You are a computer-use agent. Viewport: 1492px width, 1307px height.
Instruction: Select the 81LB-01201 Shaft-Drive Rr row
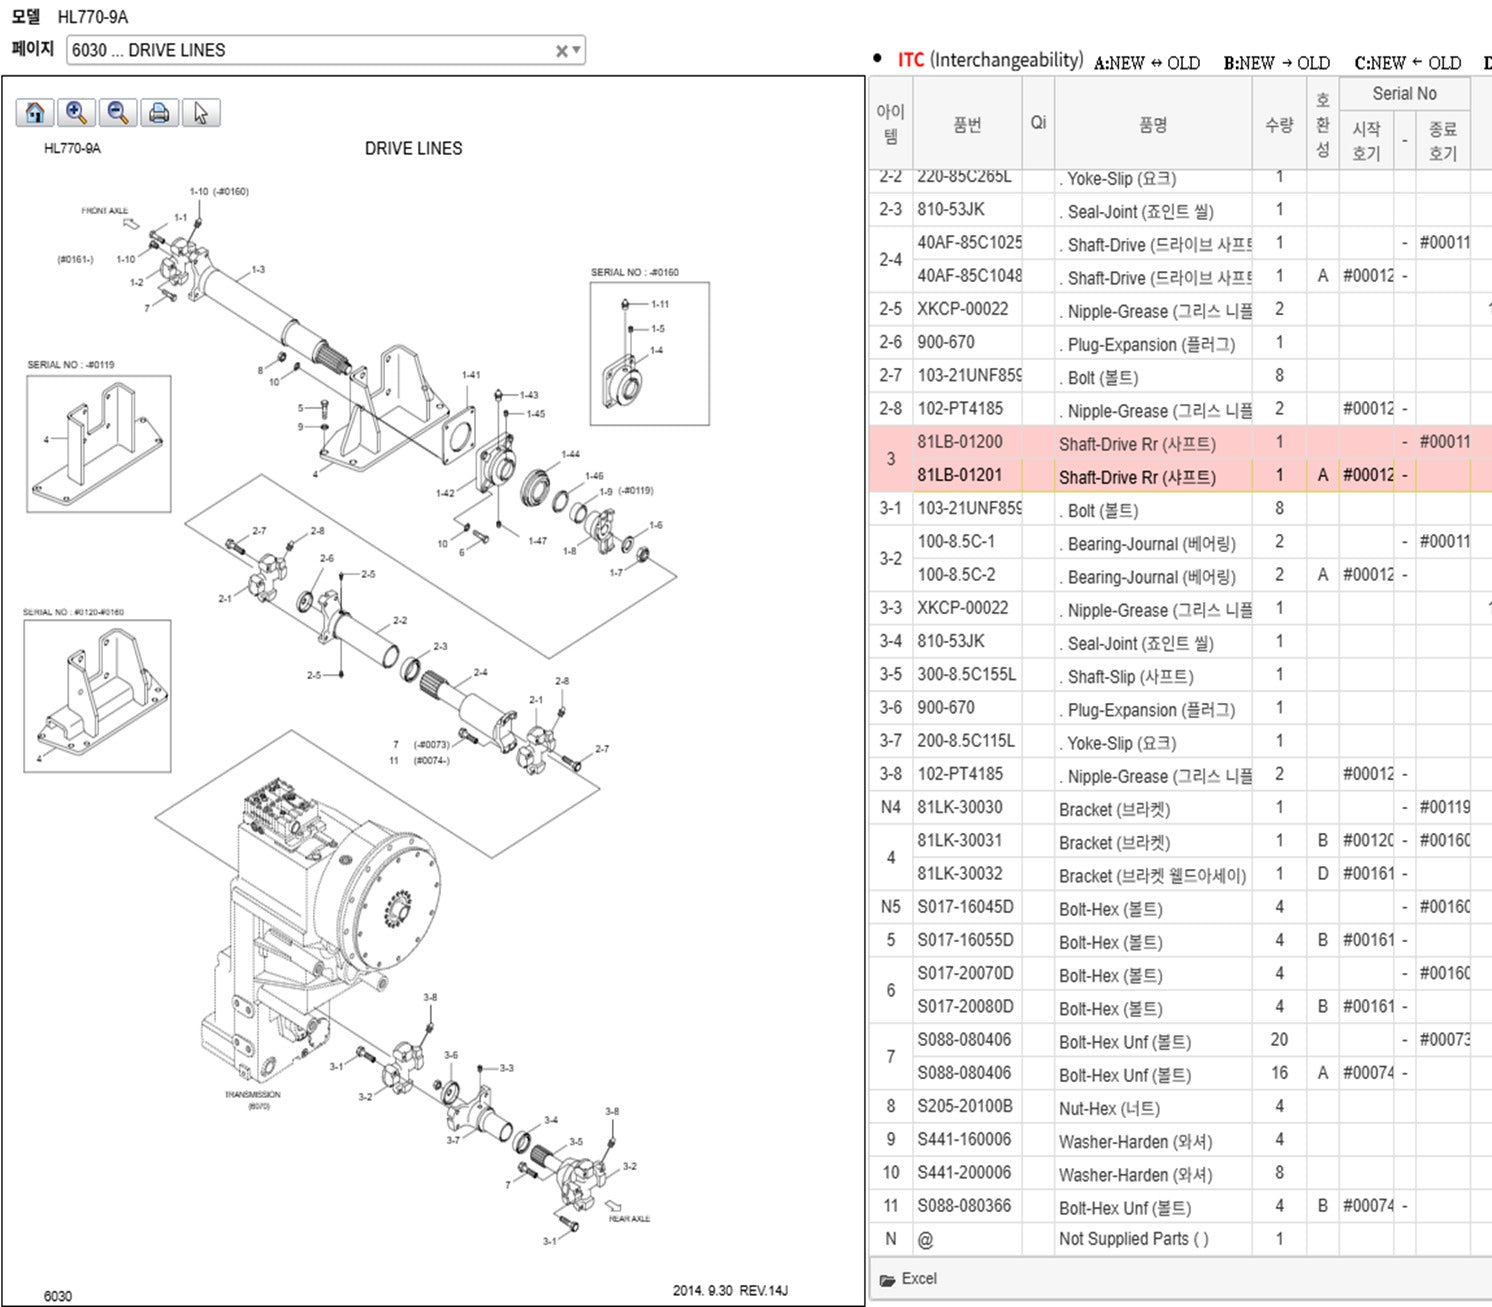(x=1137, y=477)
